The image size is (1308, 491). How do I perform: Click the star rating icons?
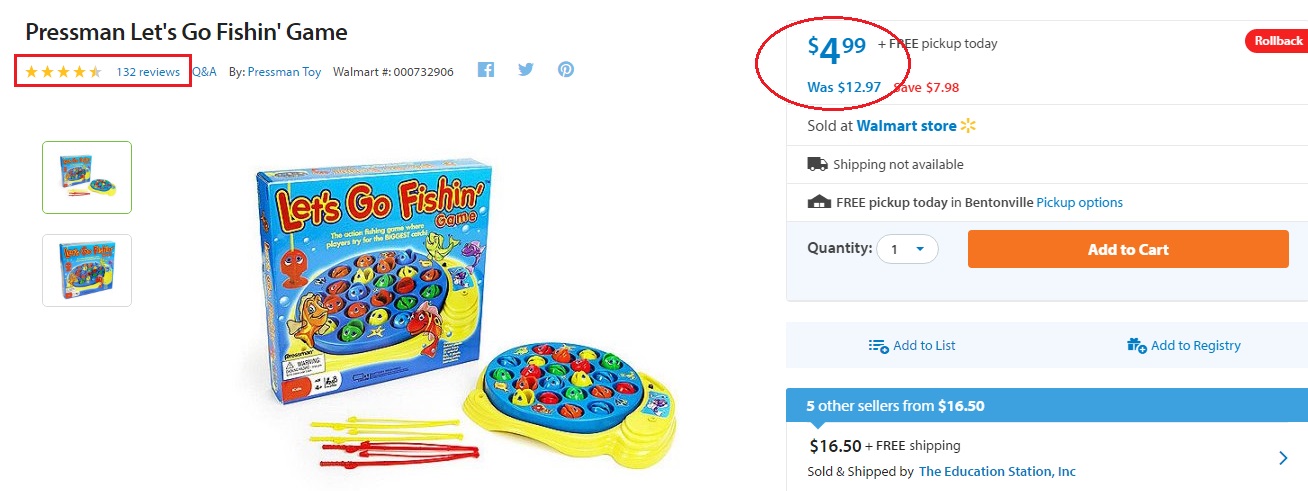pos(63,72)
